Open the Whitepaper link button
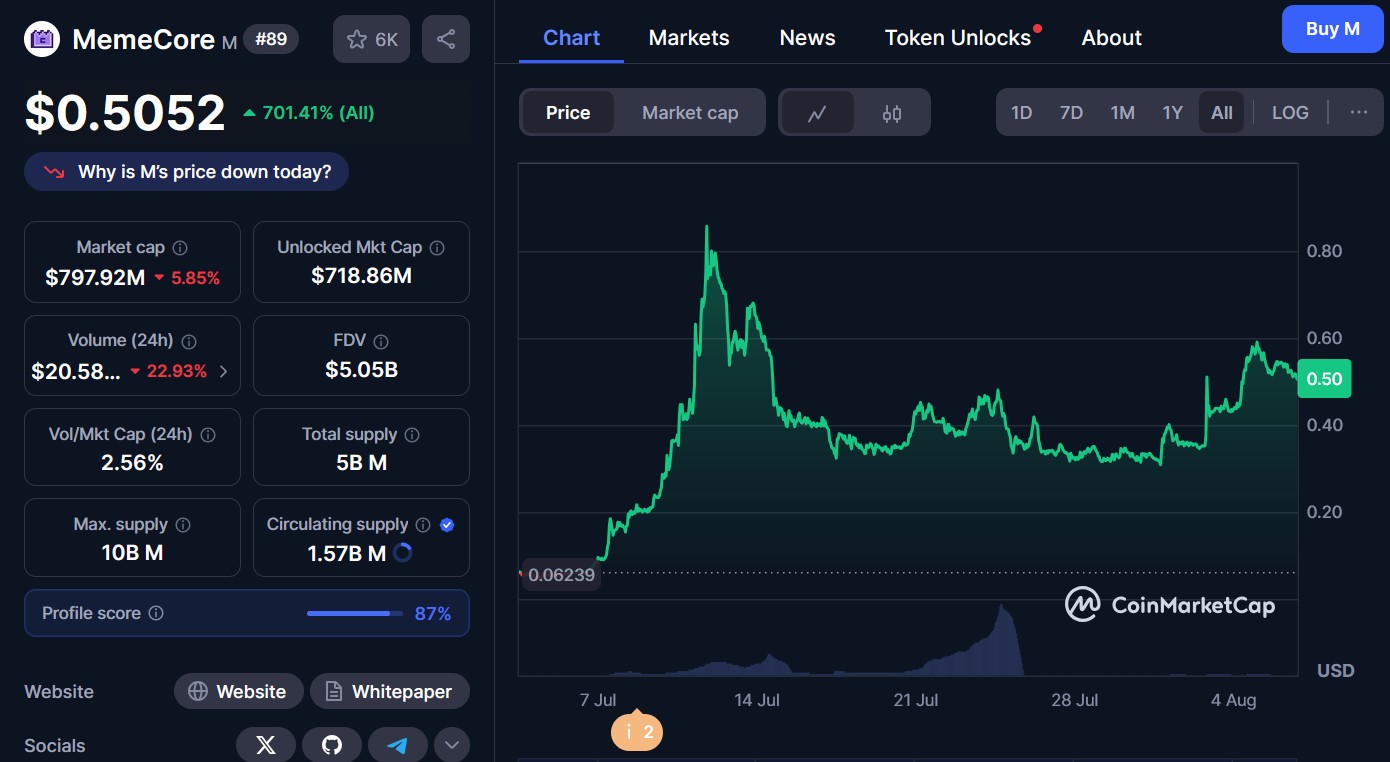This screenshot has width=1390, height=762. pyautogui.click(x=389, y=691)
